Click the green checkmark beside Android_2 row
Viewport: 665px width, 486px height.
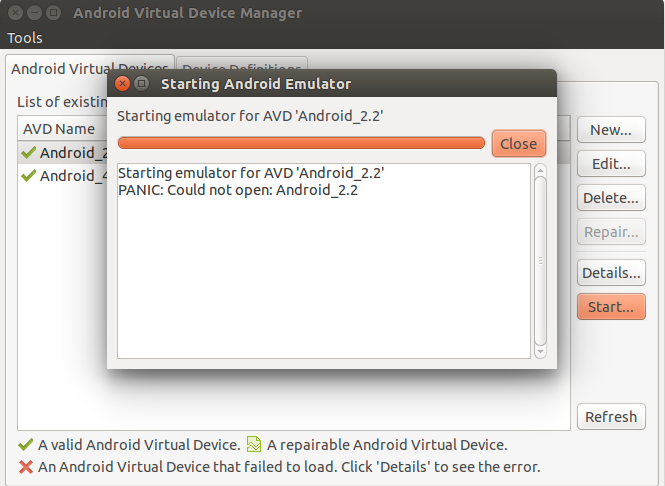point(28,153)
